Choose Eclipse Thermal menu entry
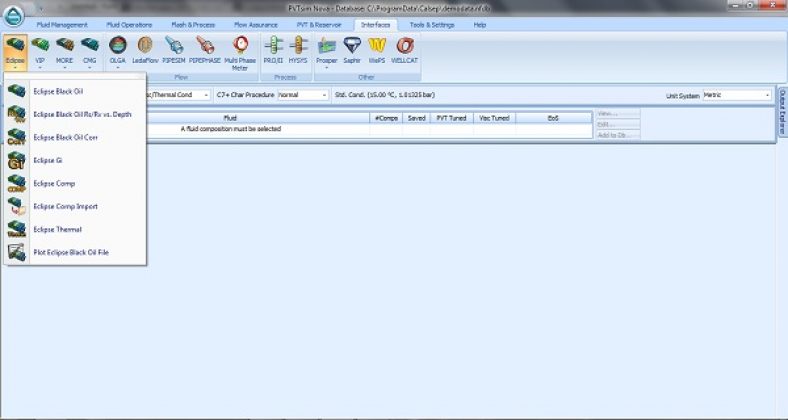The height and width of the screenshot is (420, 788). tap(75, 229)
